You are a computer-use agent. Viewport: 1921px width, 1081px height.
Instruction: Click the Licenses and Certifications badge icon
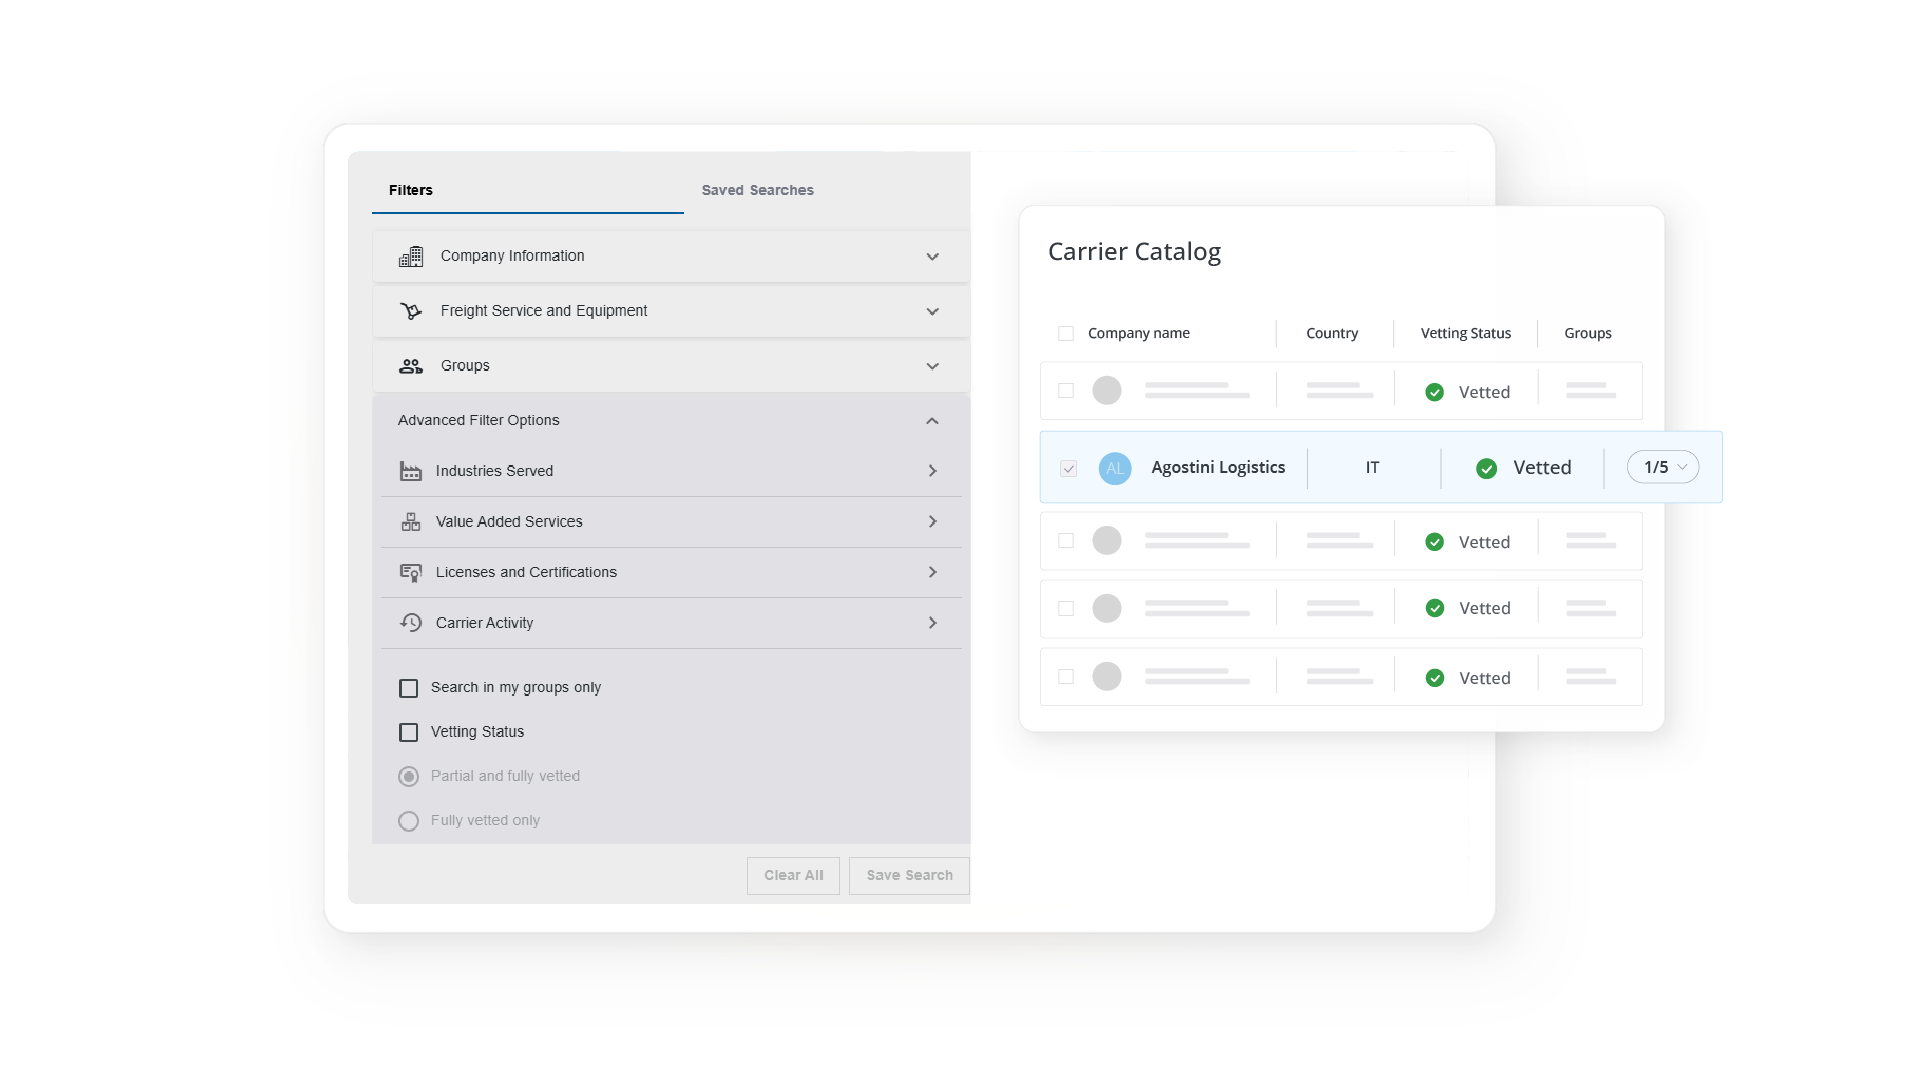point(412,572)
